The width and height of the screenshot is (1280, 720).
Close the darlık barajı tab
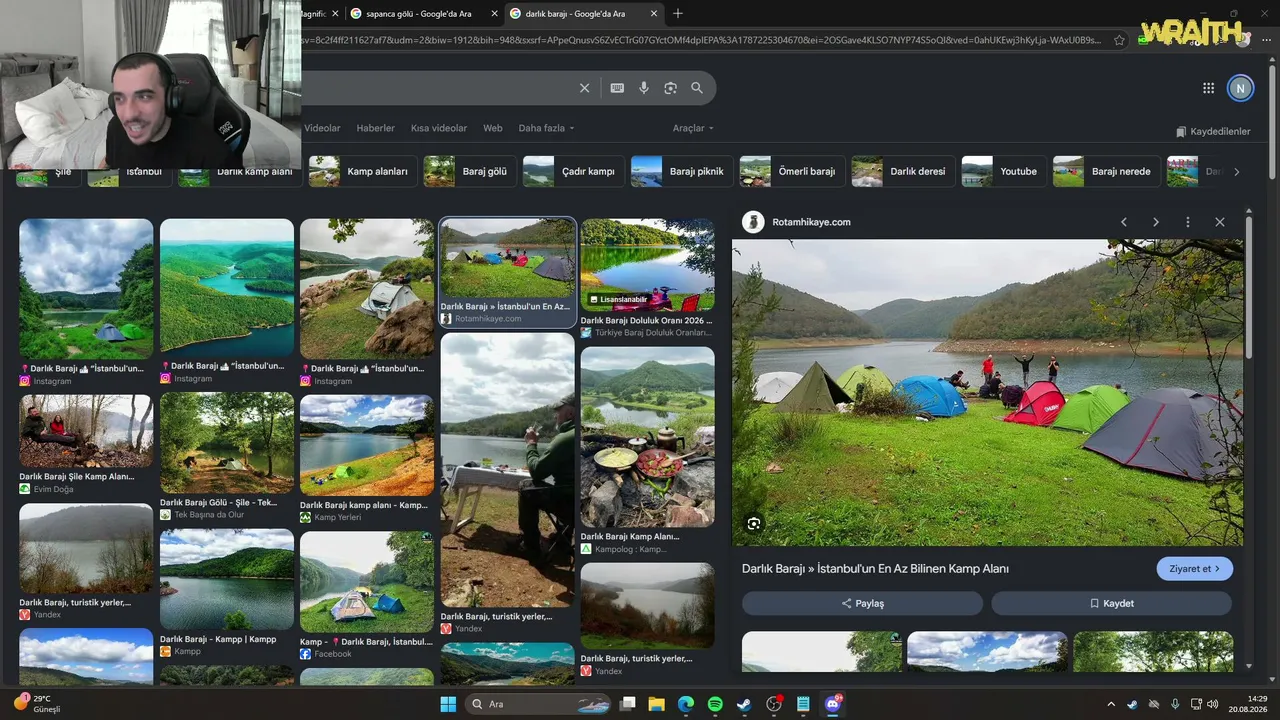tap(654, 14)
